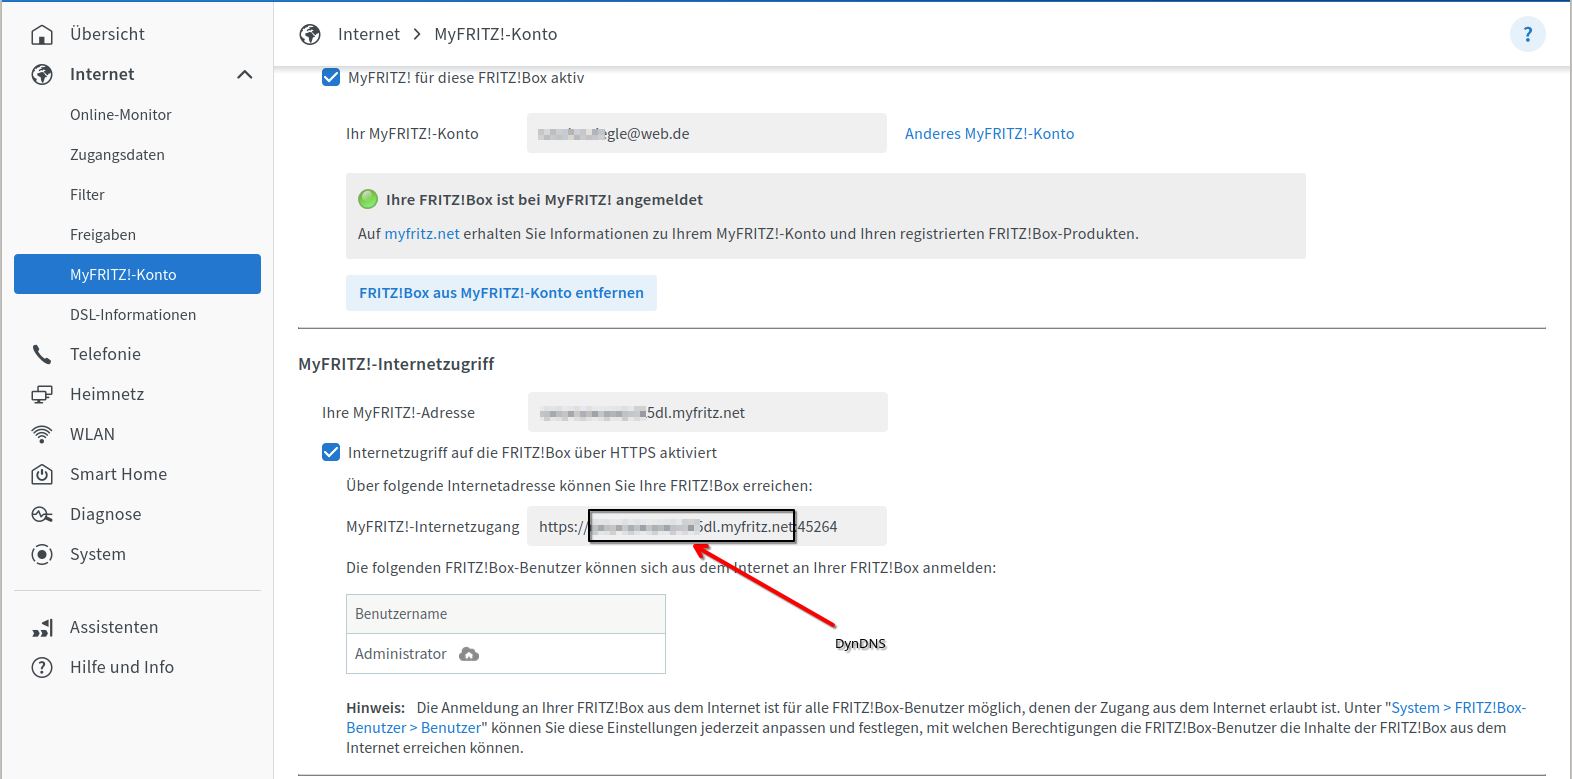Collapse the Internet menu section chevron
The width and height of the screenshot is (1572, 779).
245,75
